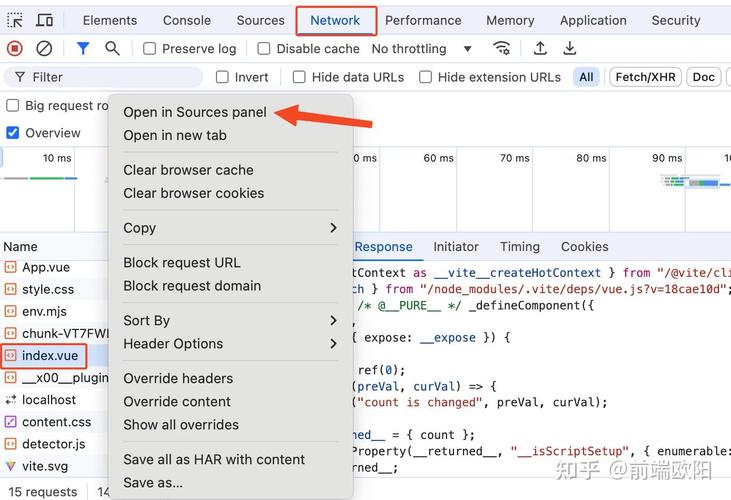Image resolution: width=731 pixels, height=500 pixels.
Task: Expand the Sort By submenu
Action: pos(230,320)
